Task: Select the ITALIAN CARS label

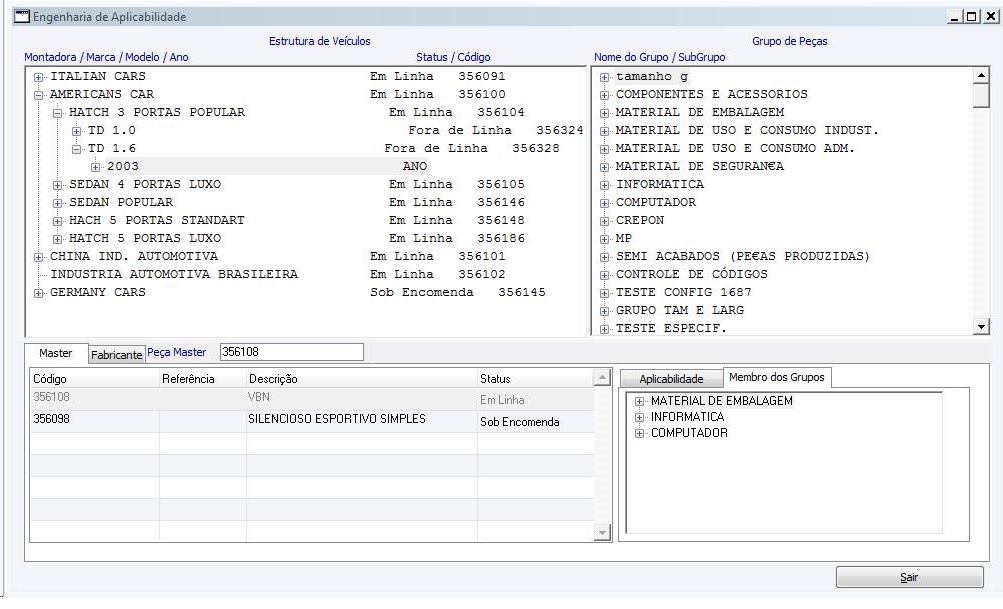Action: coord(98,76)
